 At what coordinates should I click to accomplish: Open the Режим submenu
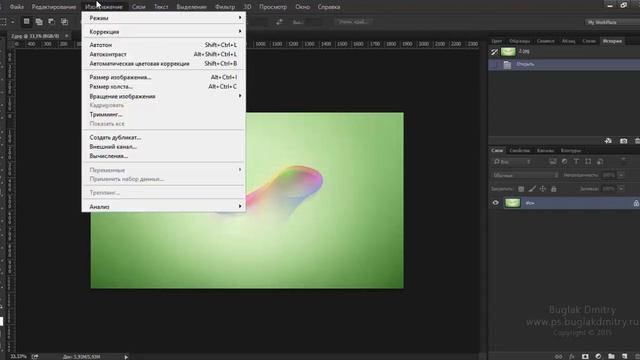pos(164,18)
